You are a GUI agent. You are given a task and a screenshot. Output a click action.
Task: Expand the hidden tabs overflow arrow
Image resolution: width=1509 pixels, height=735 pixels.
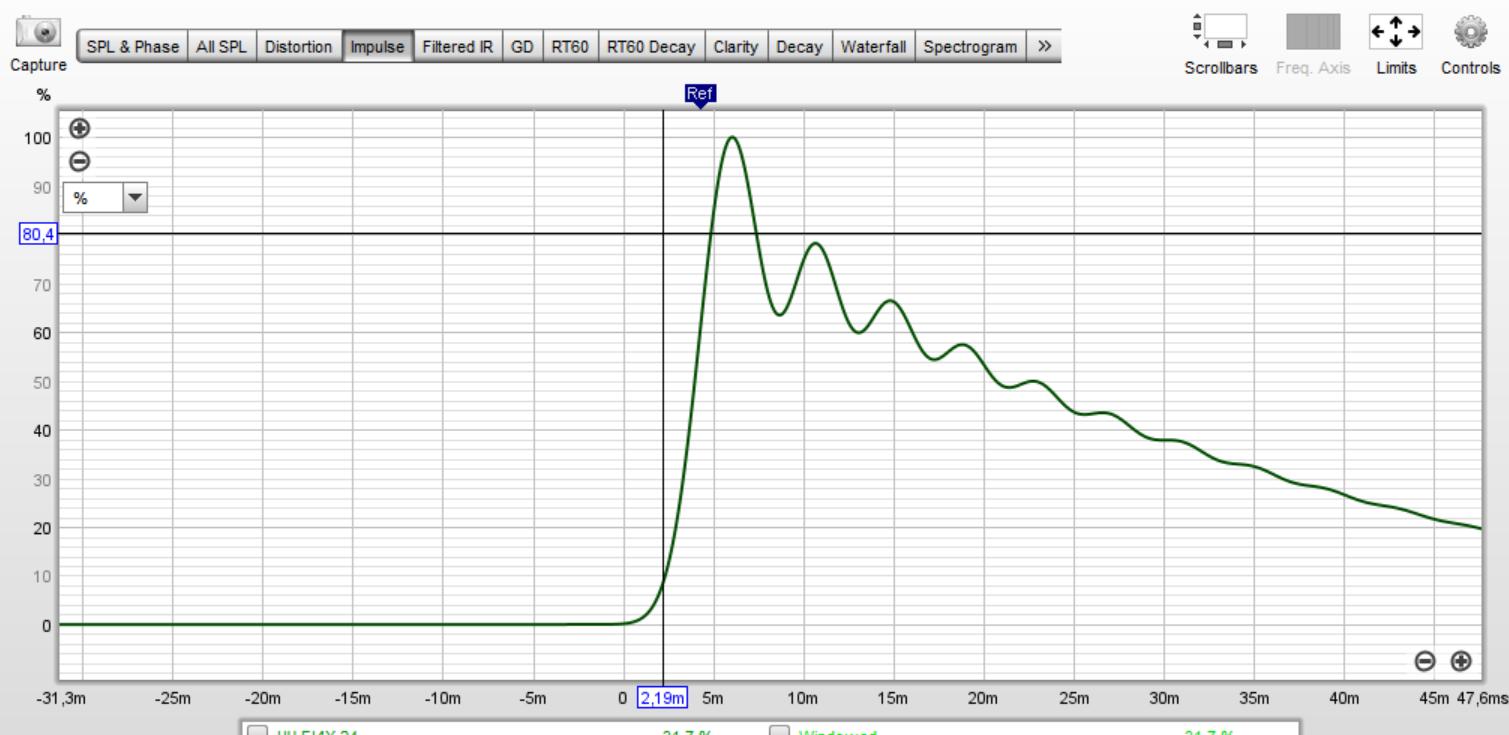tap(1044, 47)
